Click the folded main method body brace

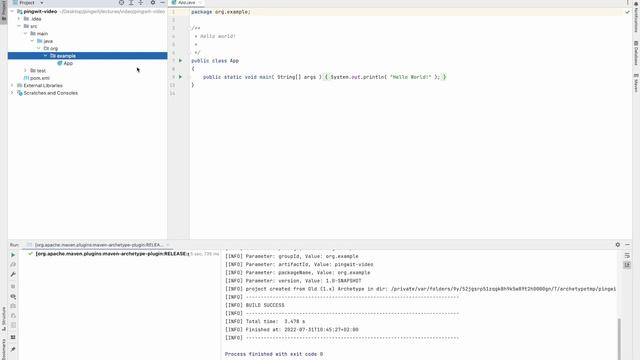tap(327, 77)
